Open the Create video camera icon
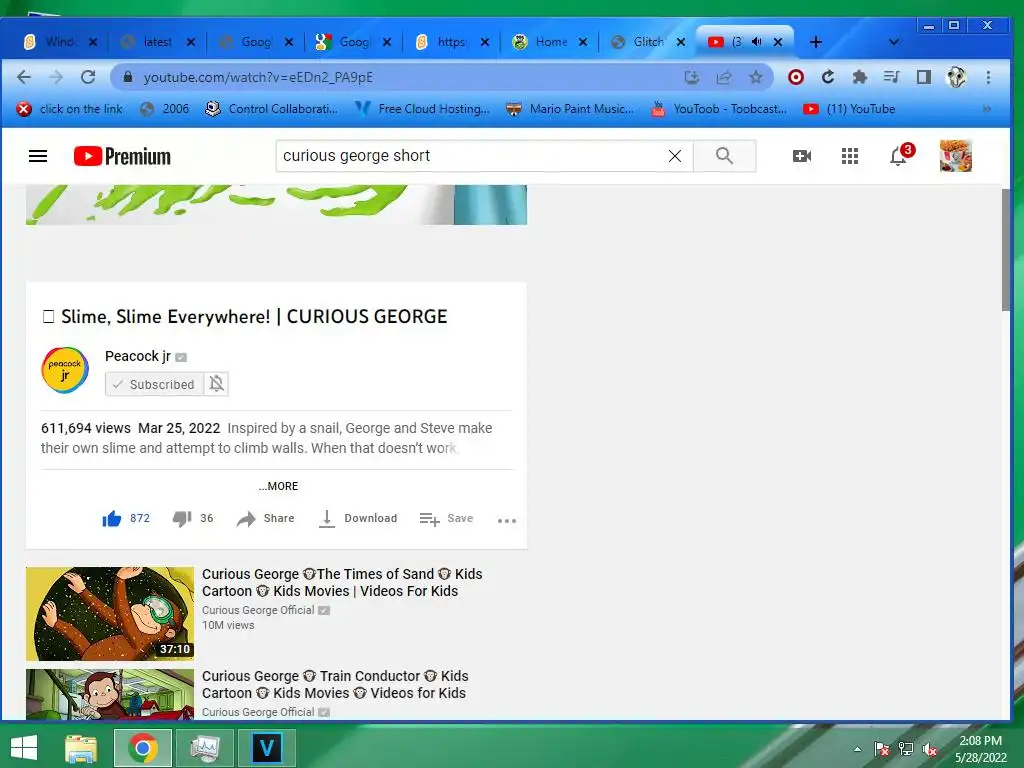The height and width of the screenshot is (768, 1024). (x=801, y=156)
